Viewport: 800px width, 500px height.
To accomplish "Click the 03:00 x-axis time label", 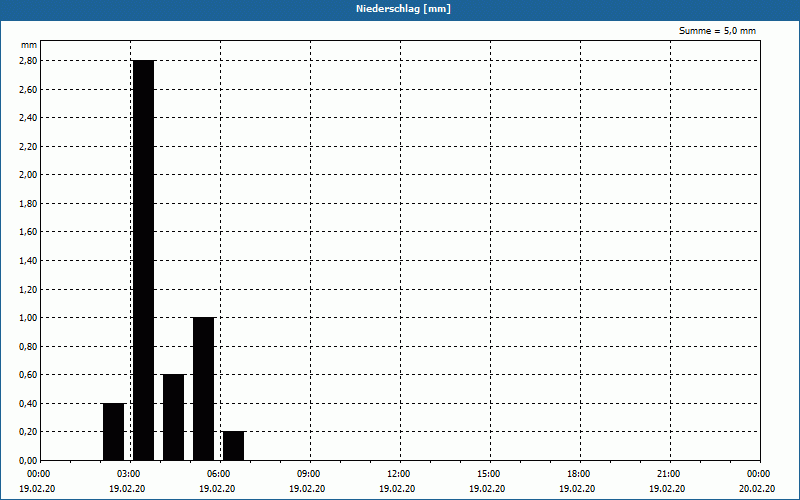I will (128, 474).
